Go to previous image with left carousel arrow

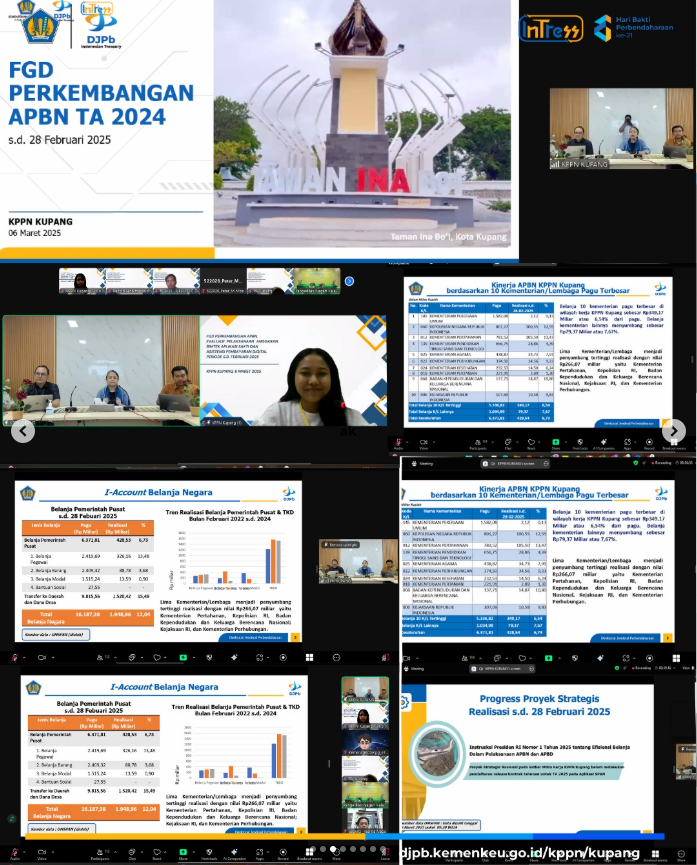click(22, 431)
